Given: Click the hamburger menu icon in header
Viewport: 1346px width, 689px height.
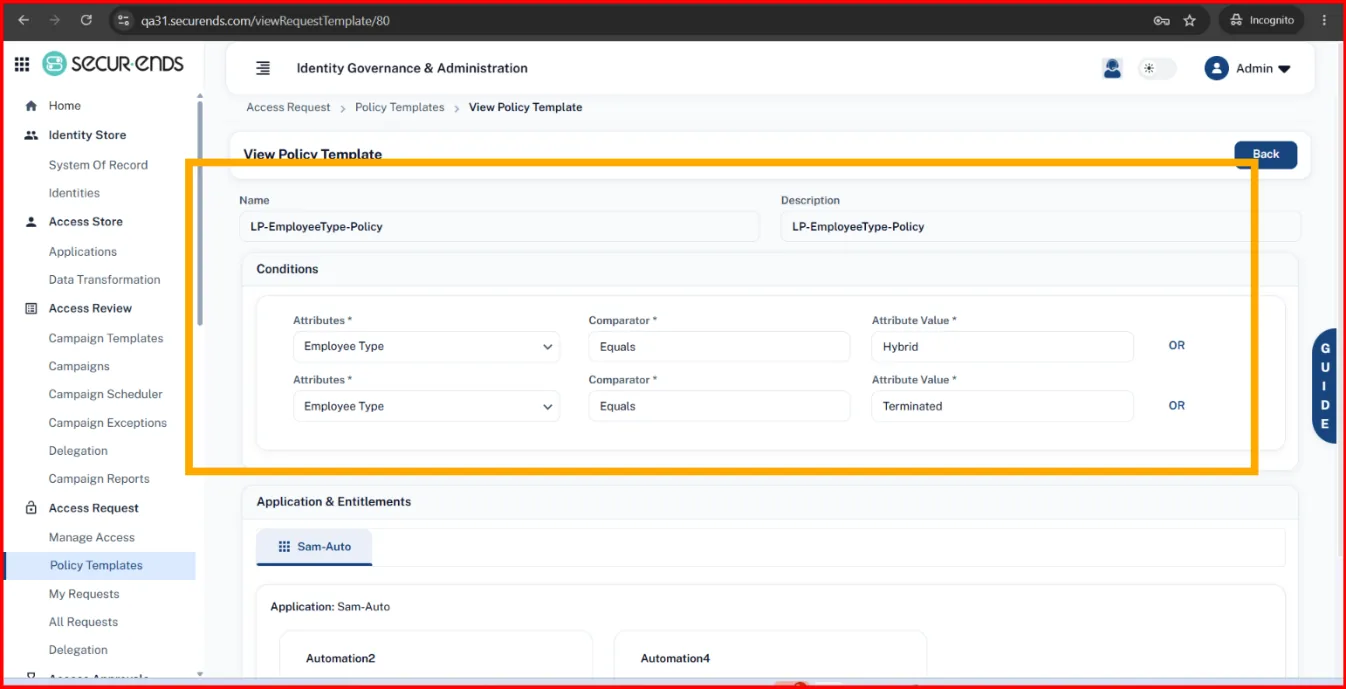Looking at the screenshot, I should (x=263, y=68).
